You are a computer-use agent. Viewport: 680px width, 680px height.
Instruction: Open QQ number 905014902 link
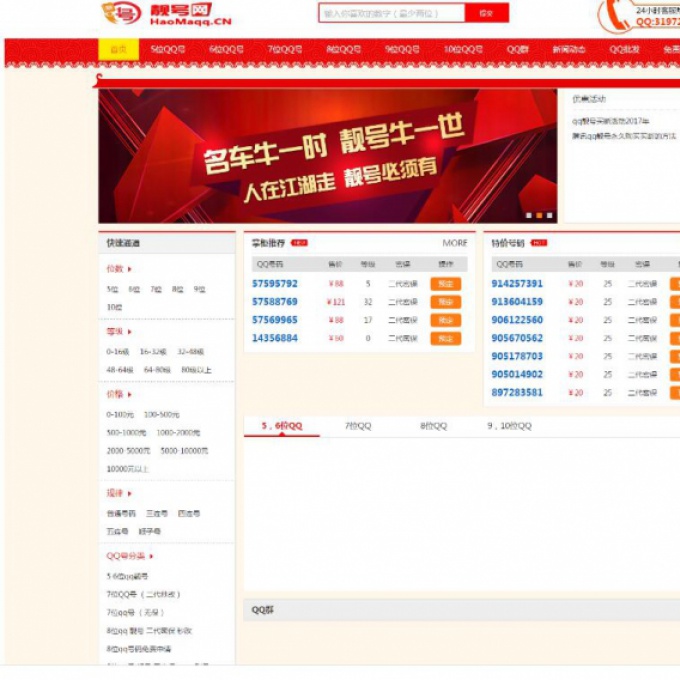[x=517, y=375]
